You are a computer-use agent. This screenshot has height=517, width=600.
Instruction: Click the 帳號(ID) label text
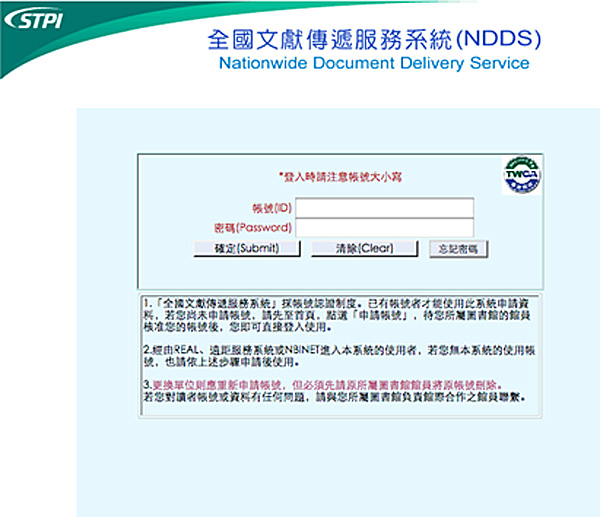(271, 208)
